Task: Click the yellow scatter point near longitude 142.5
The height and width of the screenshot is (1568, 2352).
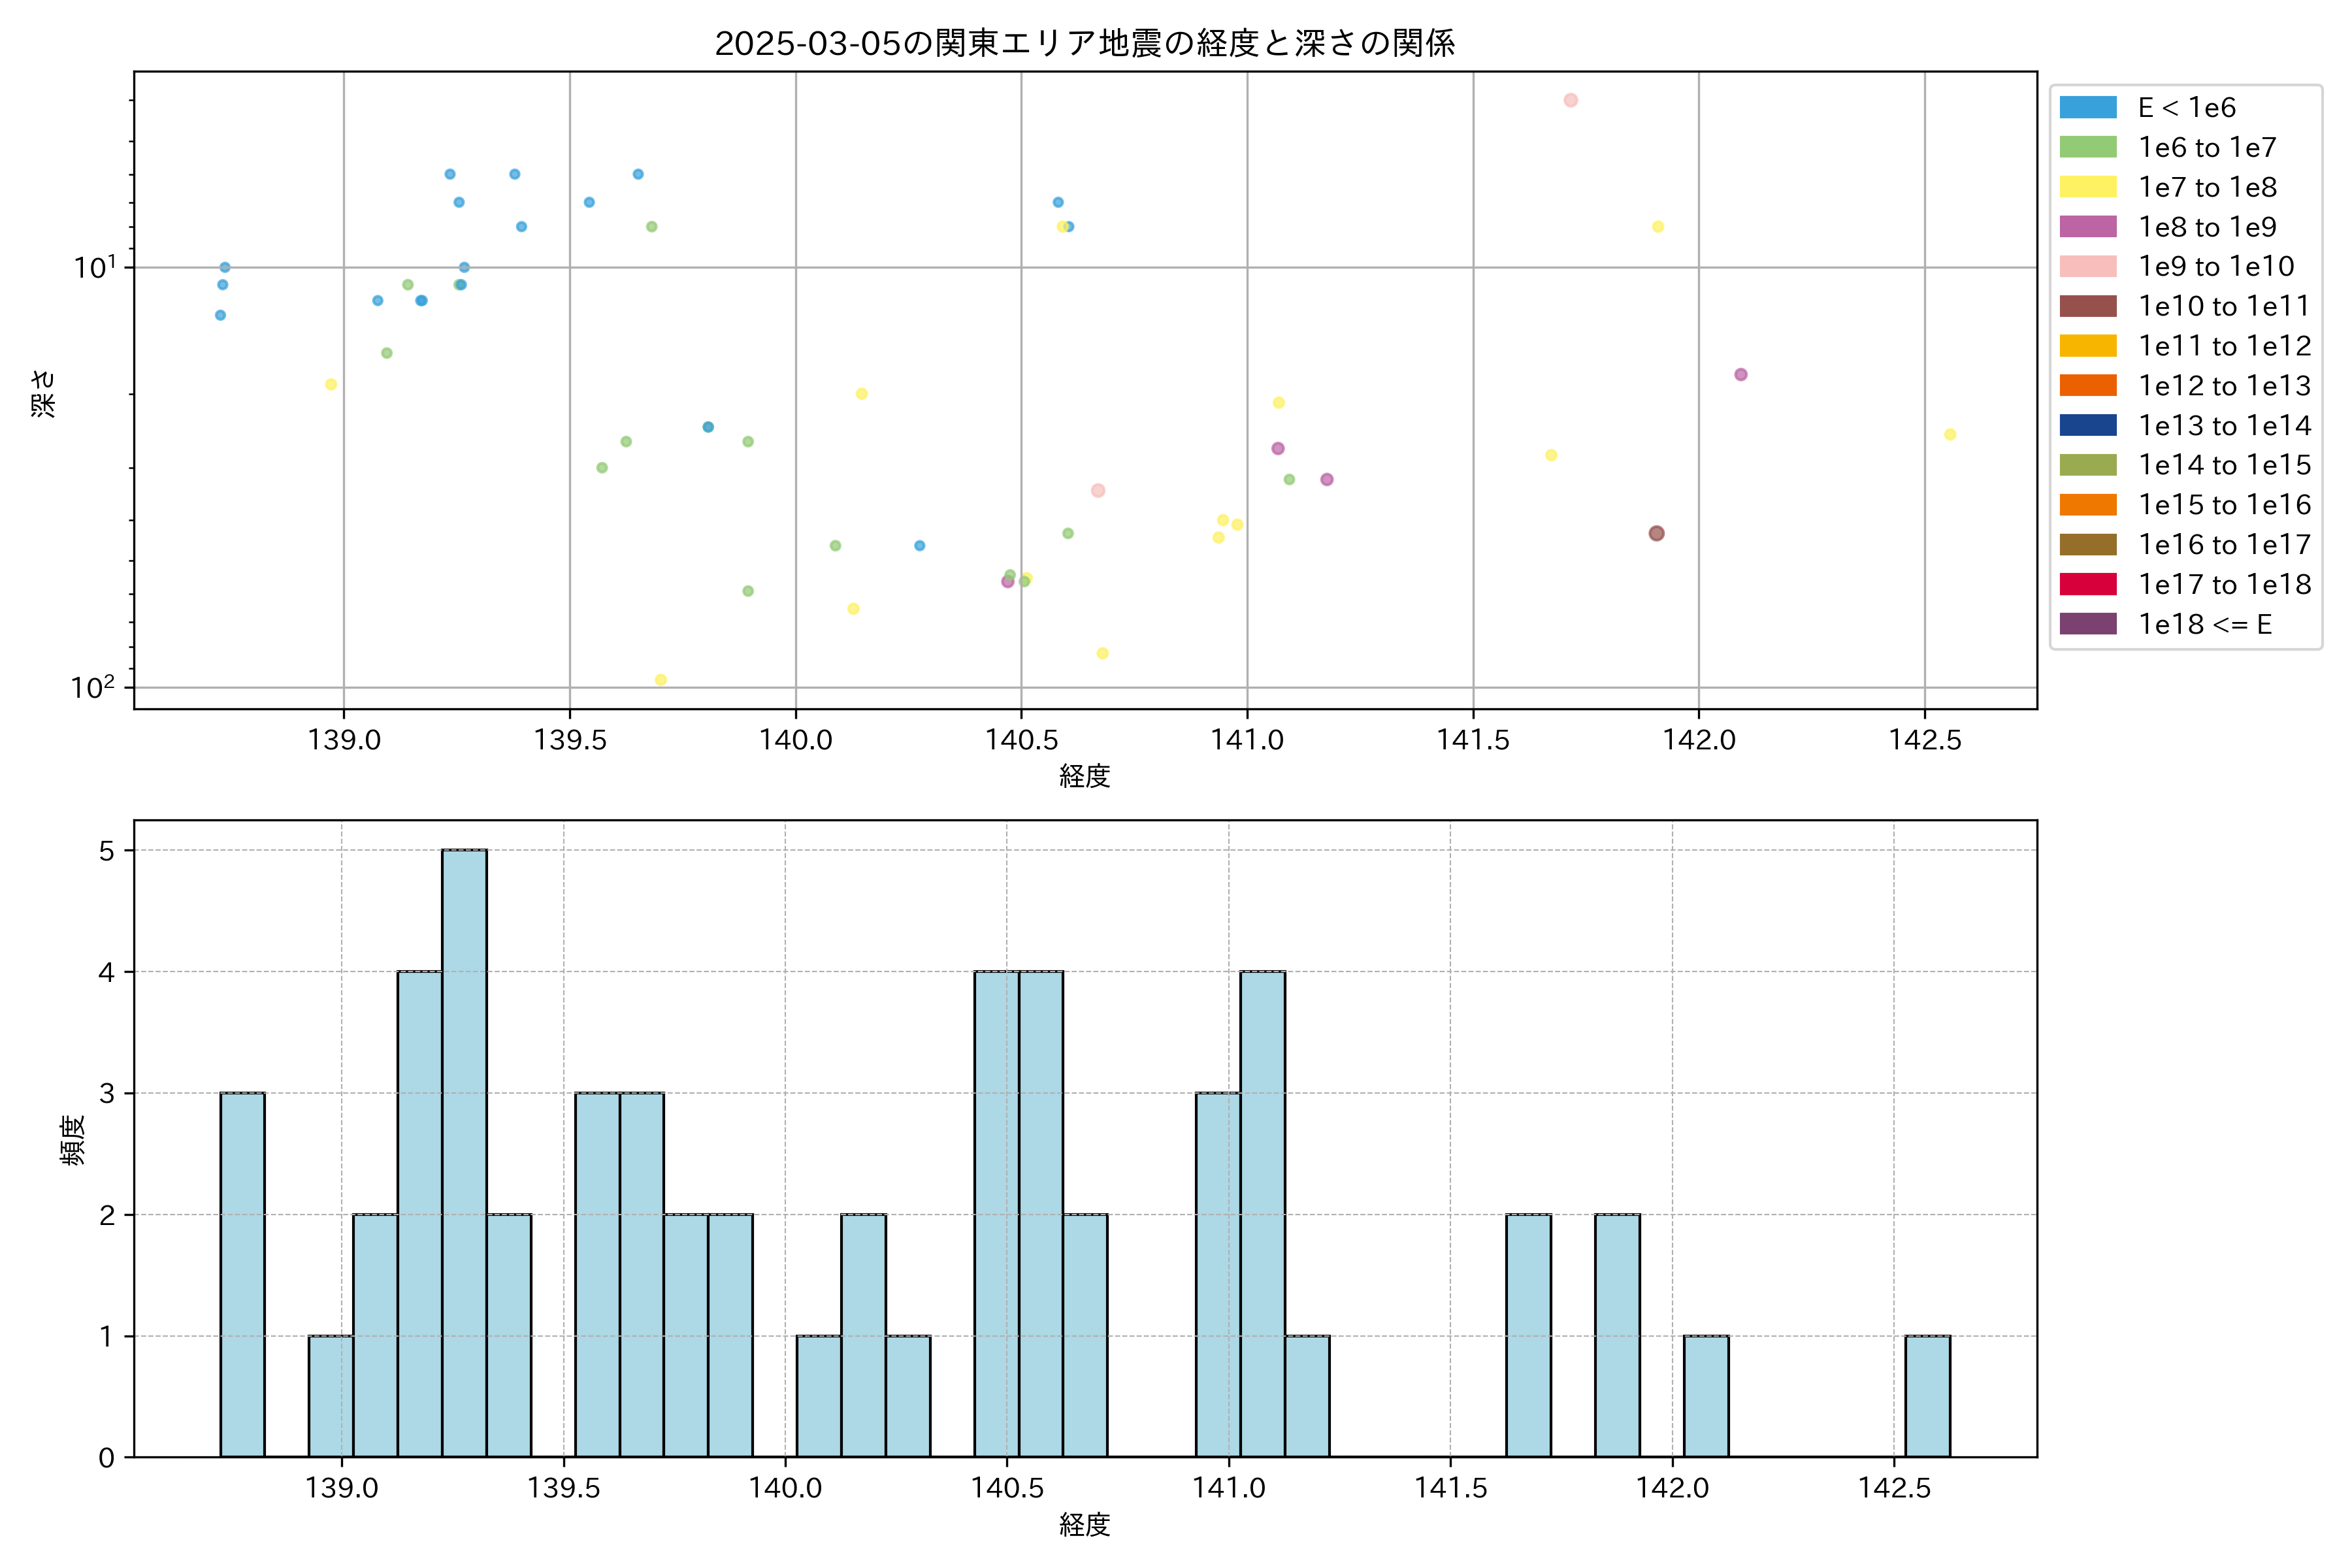Action: click(x=1949, y=434)
